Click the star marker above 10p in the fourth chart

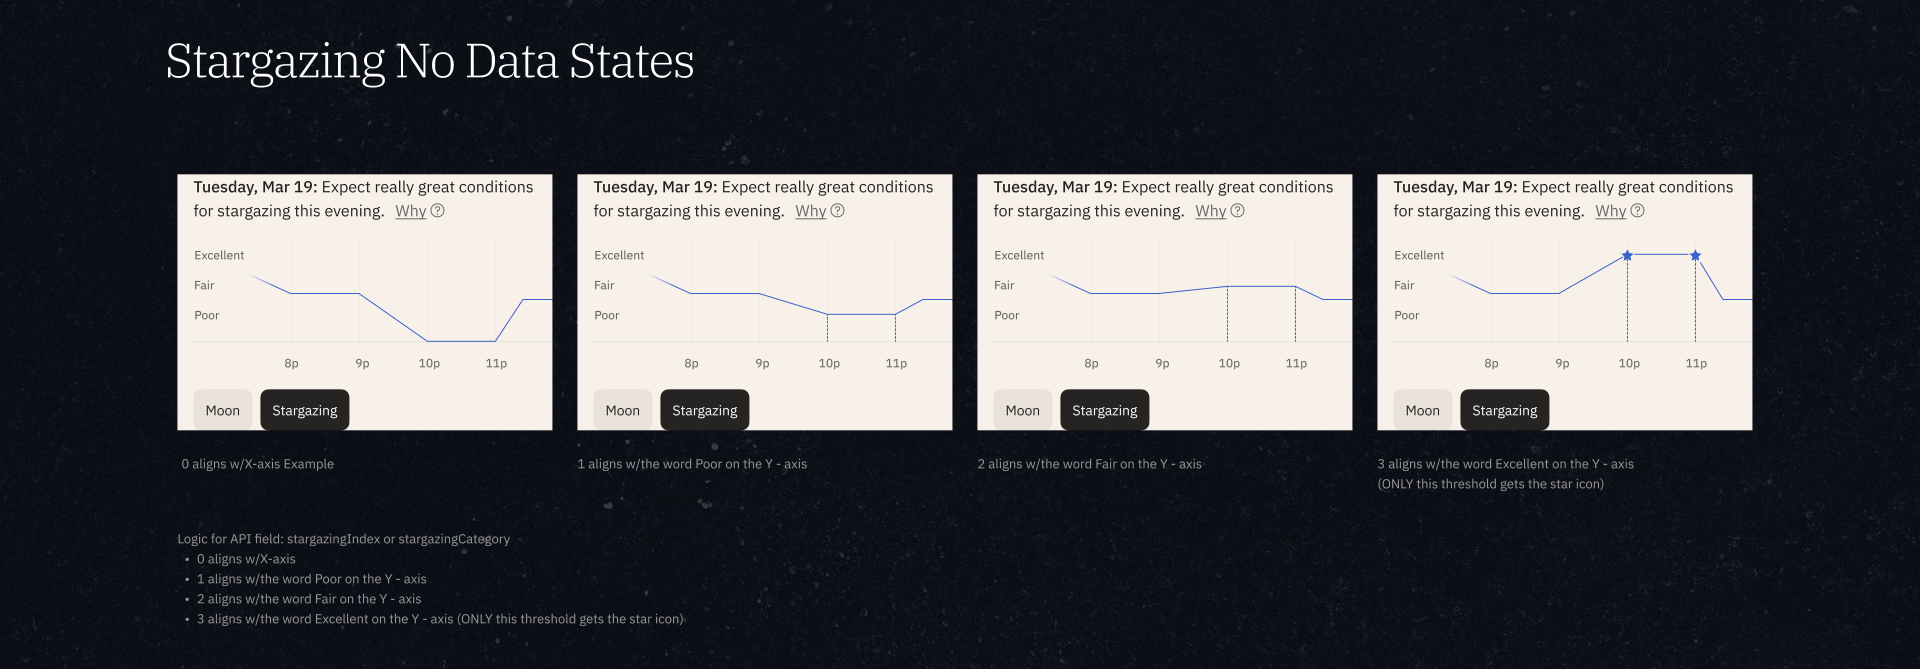(x=1627, y=256)
